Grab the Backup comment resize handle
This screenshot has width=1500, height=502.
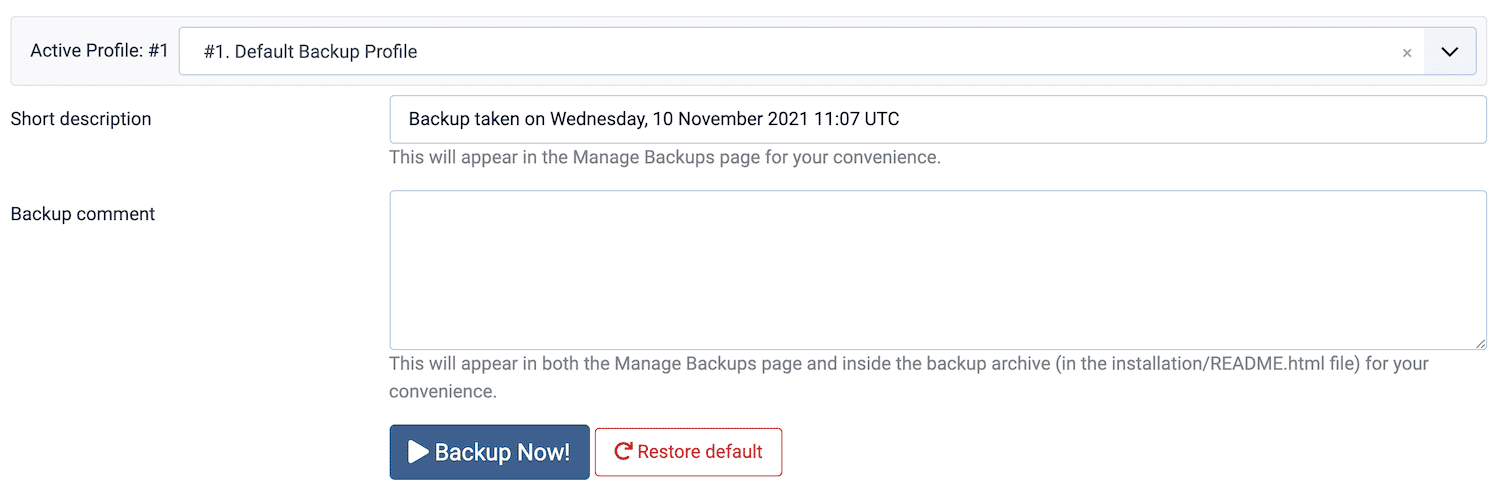1480,343
